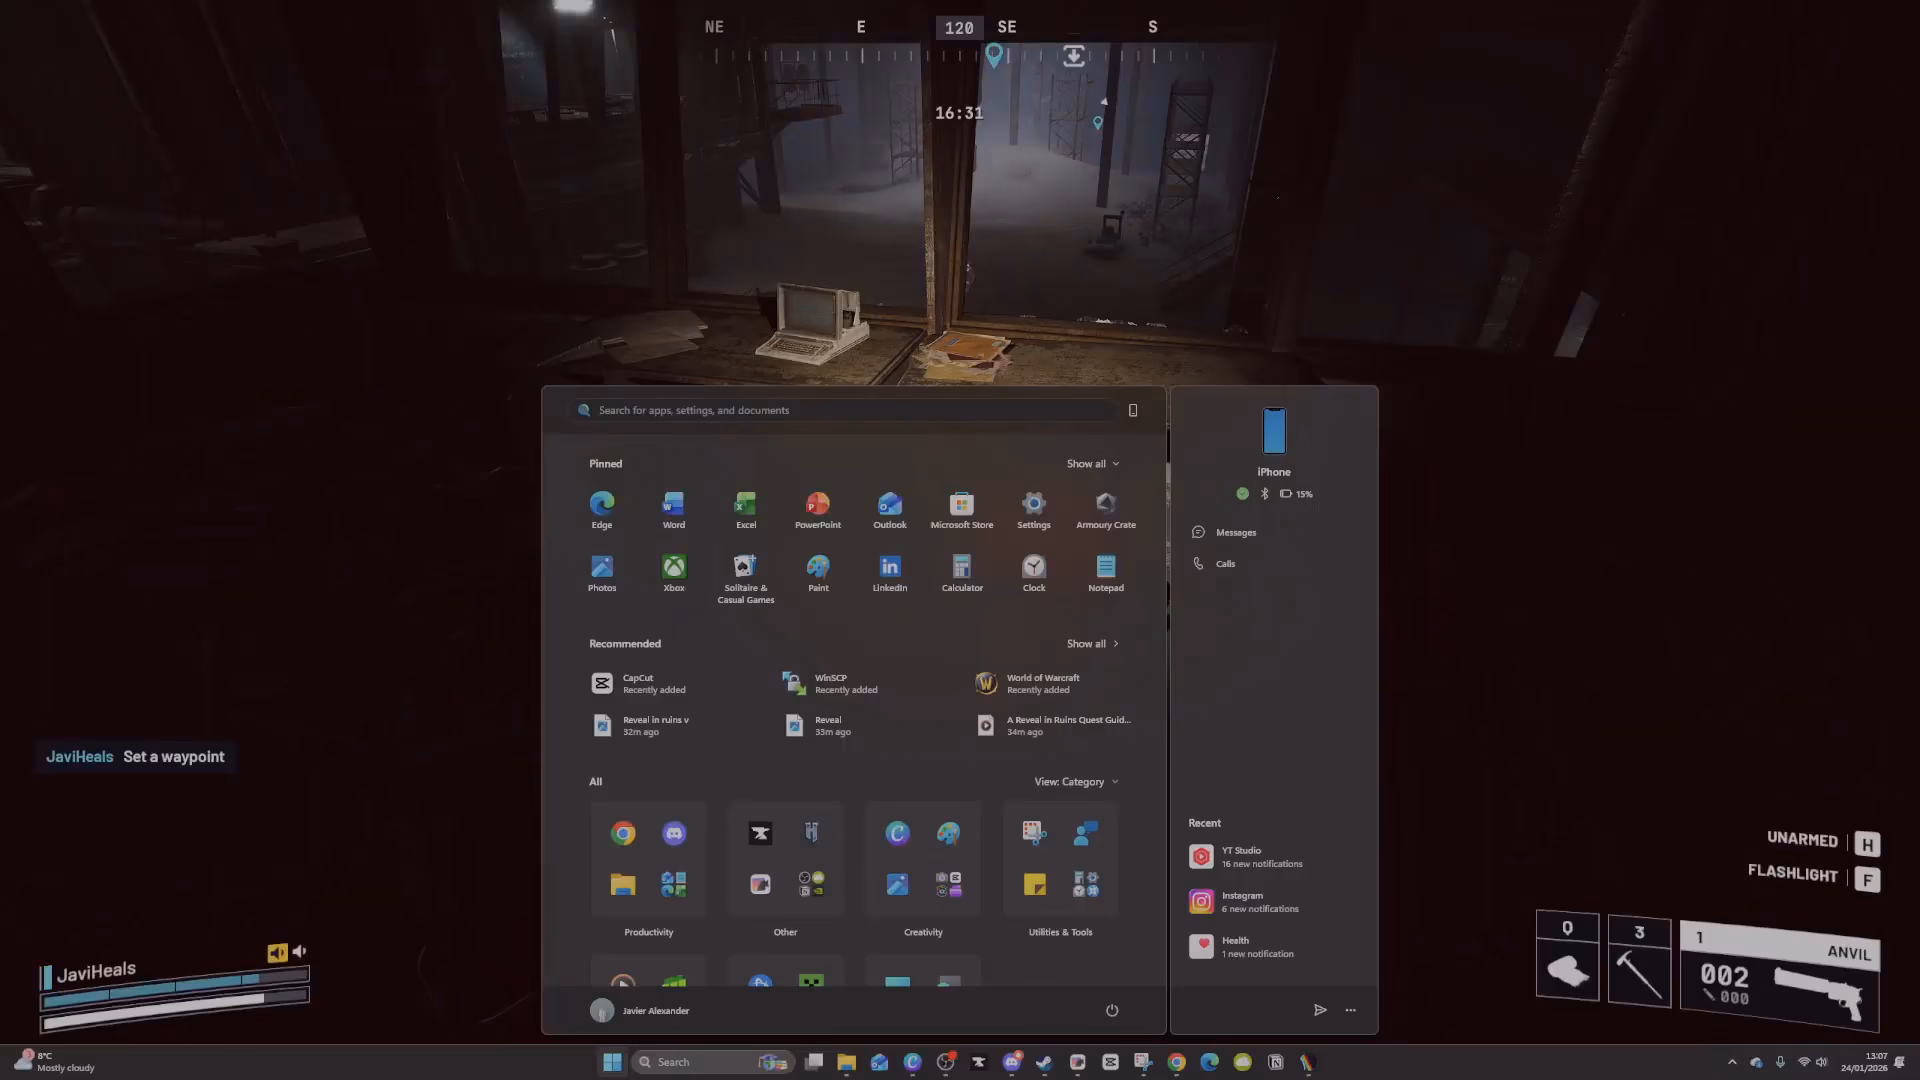Open the Edge pinned app

(601, 510)
